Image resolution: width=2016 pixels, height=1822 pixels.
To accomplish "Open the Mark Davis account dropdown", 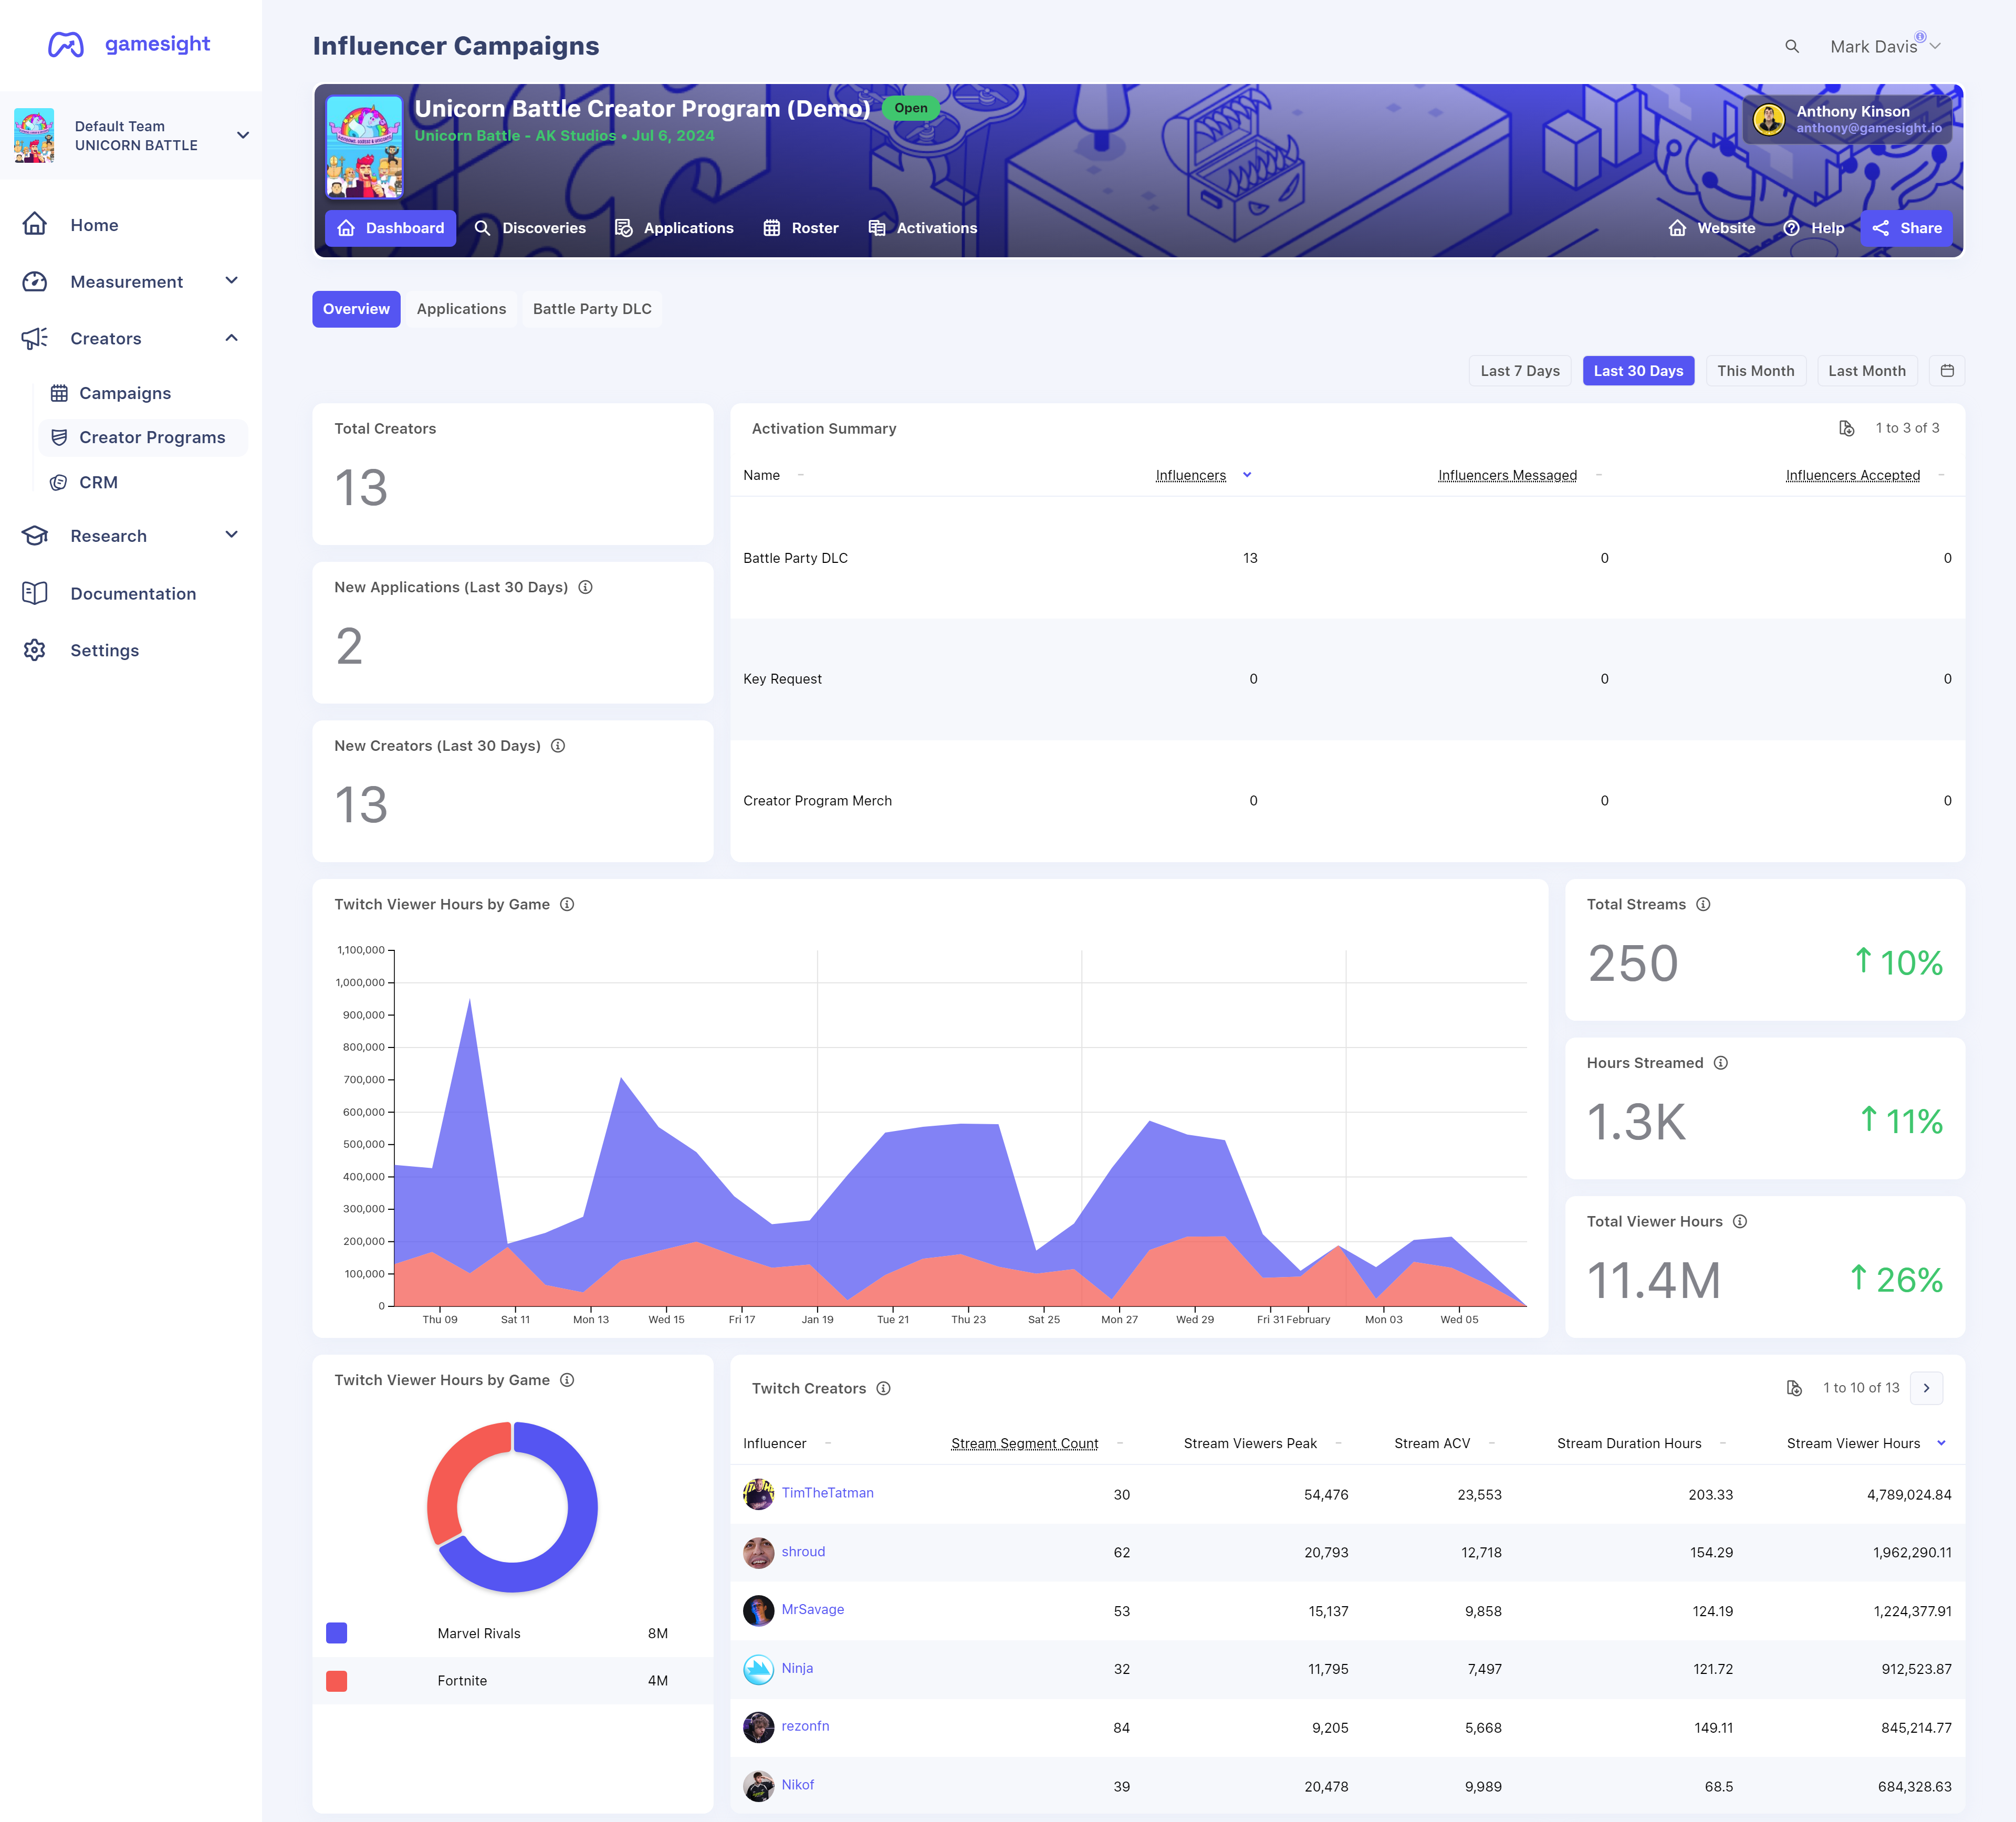I will [1885, 46].
